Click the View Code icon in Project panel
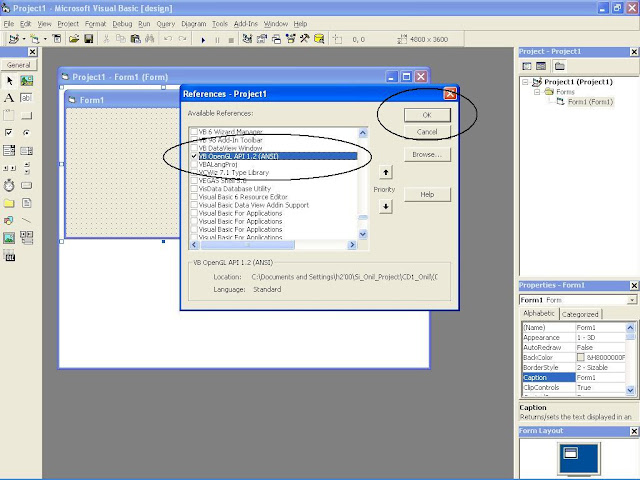The width and height of the screenshot is (640, 480). coord(527,66)
